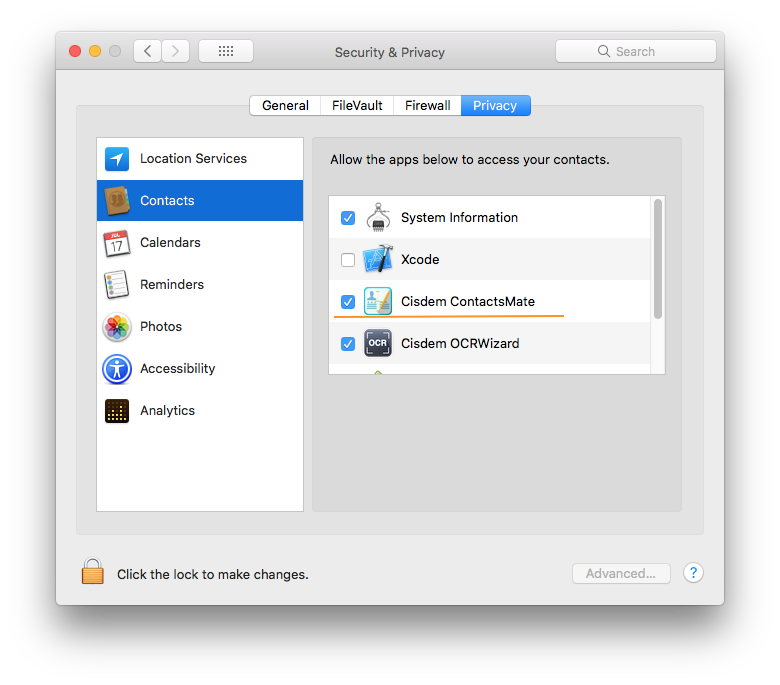The height and width of the screenshot is (685, 780).
Task: Click the yellow minimize window button
Action: coord(95,51)
